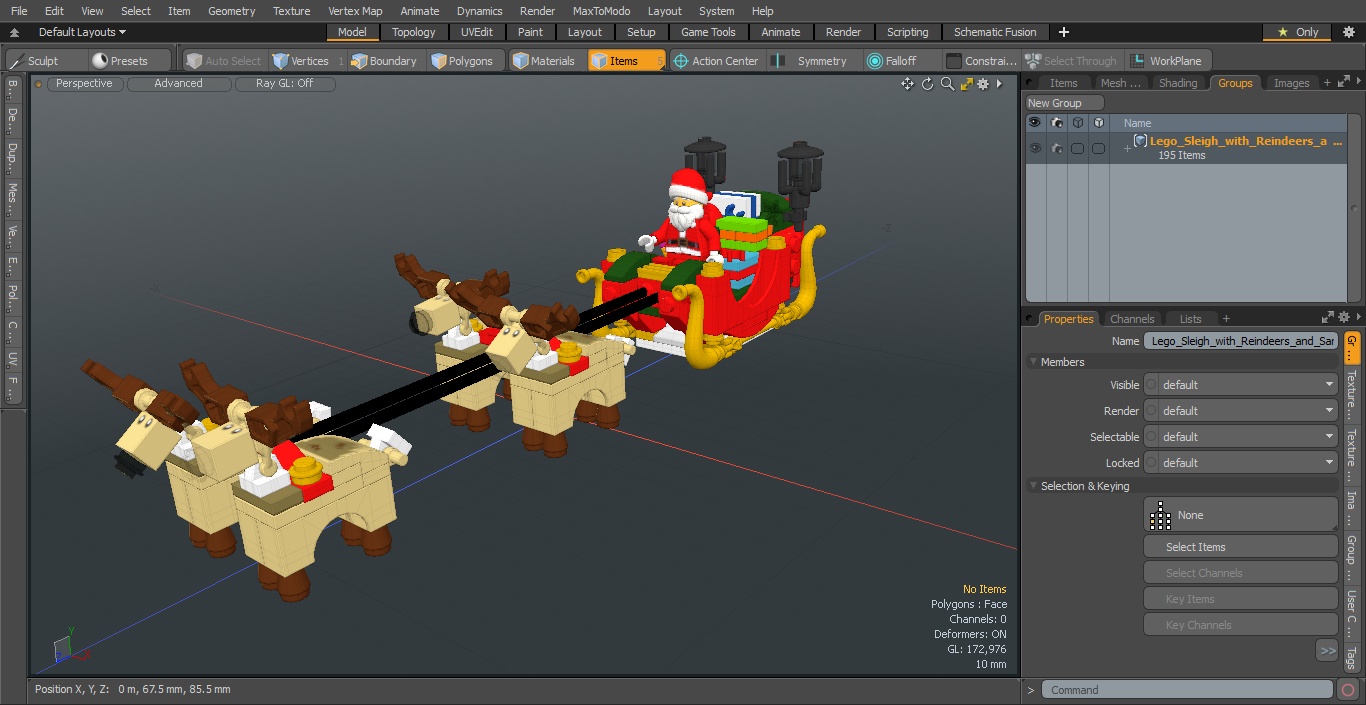
Task: Click the expand panel arrows in Groups panel
Action: click(x=1342, y=83)
